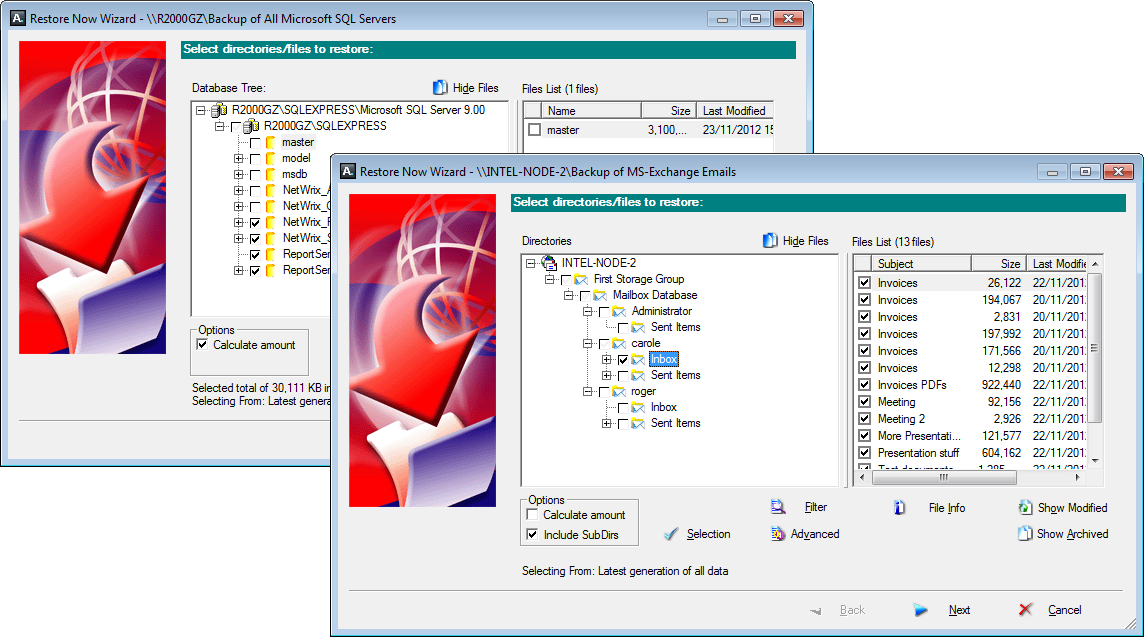Click the INTEL-NODE-2 server icon

click(x=549, y=263)
